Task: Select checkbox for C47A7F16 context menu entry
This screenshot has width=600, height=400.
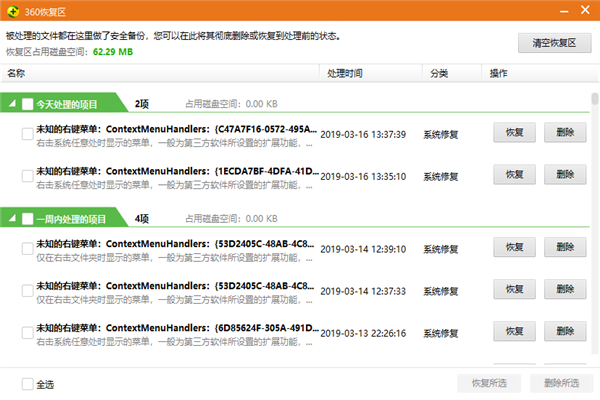Action: tap(28, 134)
